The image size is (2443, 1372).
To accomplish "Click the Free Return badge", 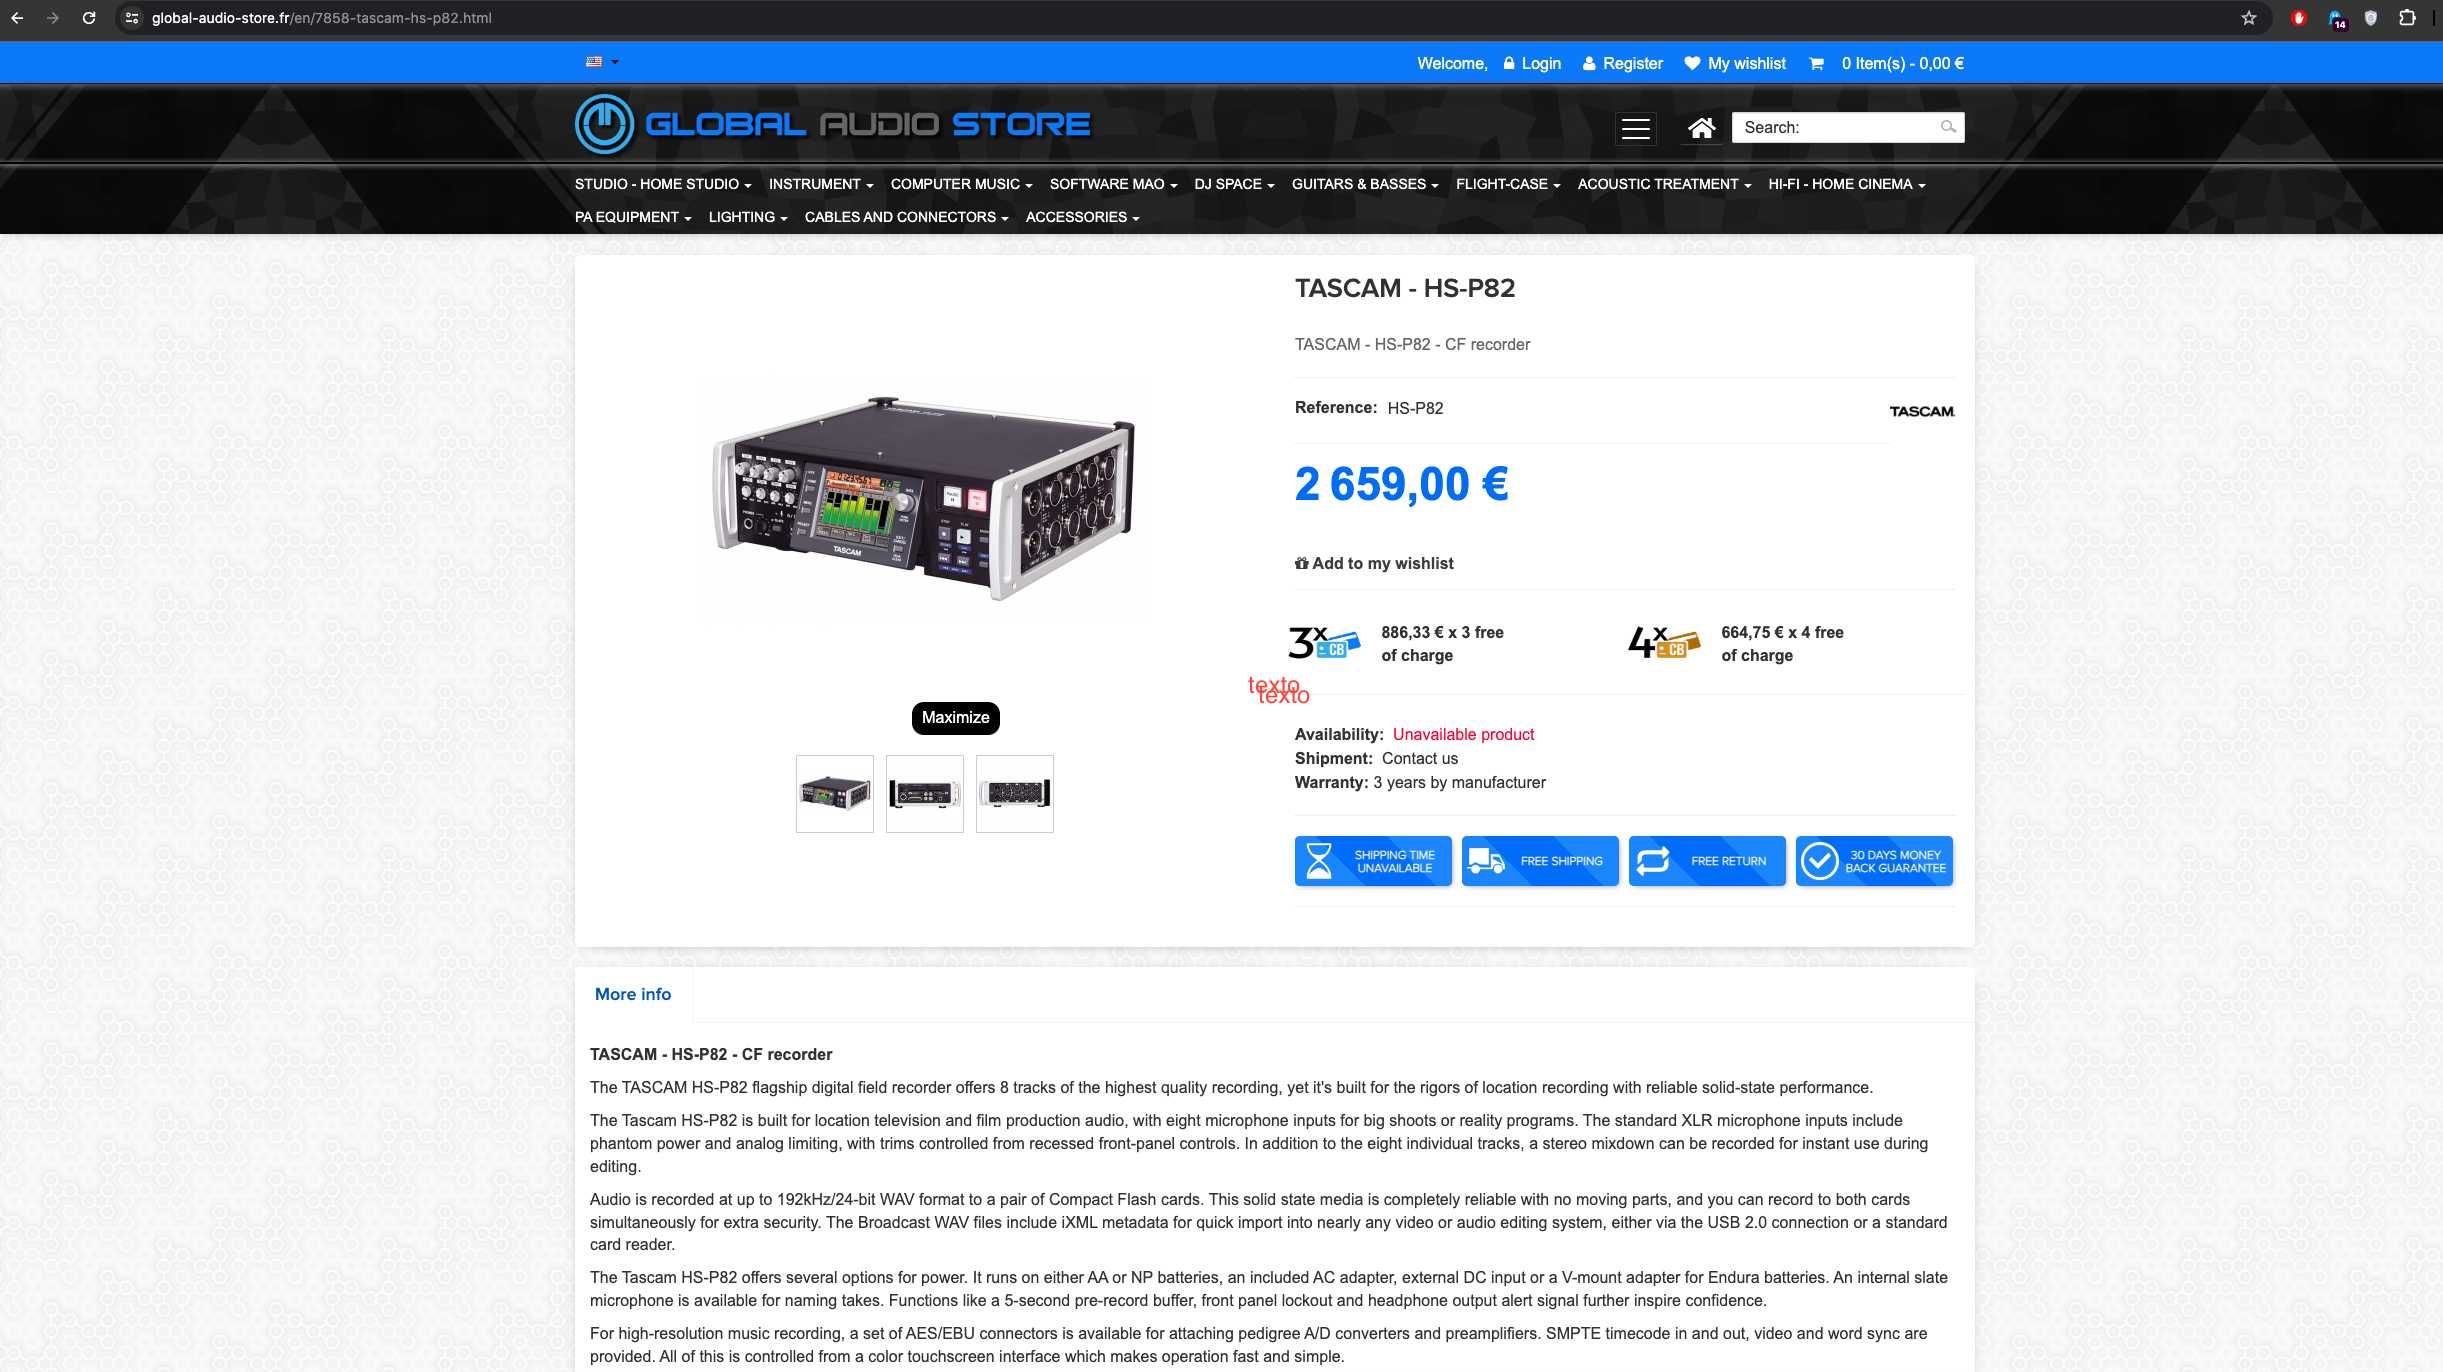I will point(1707,861).
